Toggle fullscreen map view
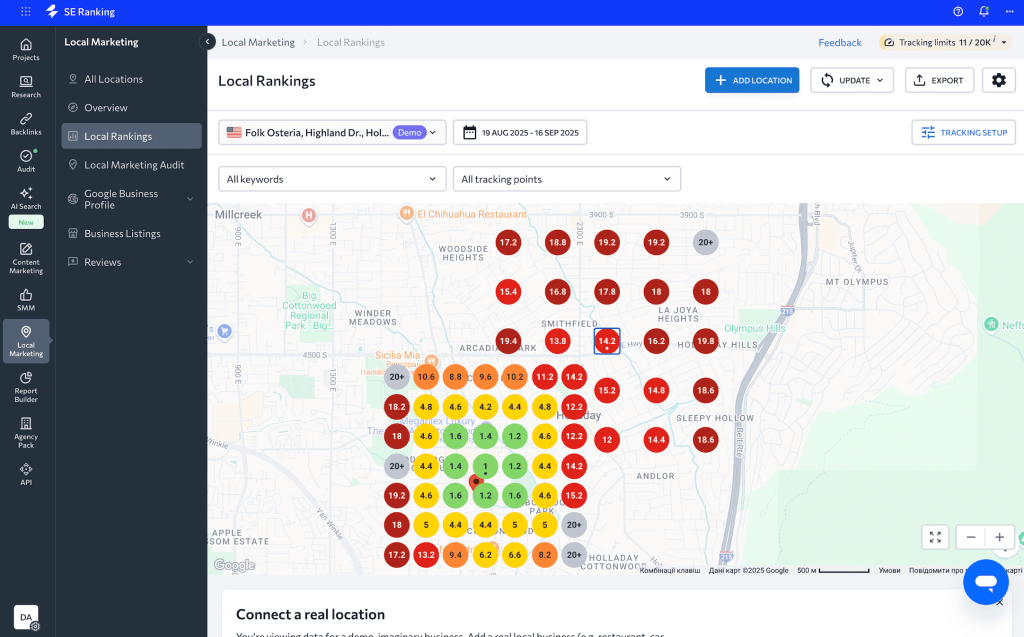This screenshot has width=1024, height=637. pos(935,537)
